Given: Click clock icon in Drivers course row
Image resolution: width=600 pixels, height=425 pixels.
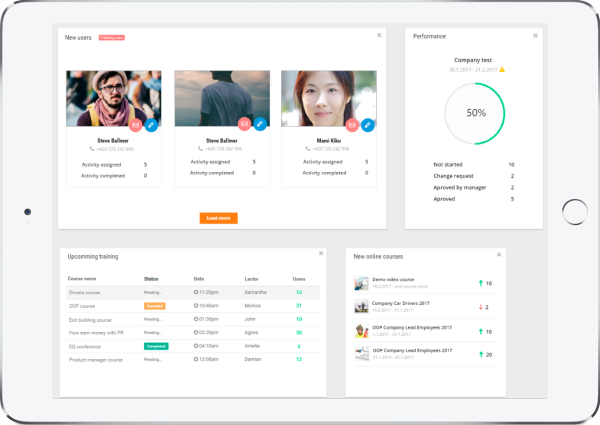Looking at the screenshot, I should [x=196, y=292].
